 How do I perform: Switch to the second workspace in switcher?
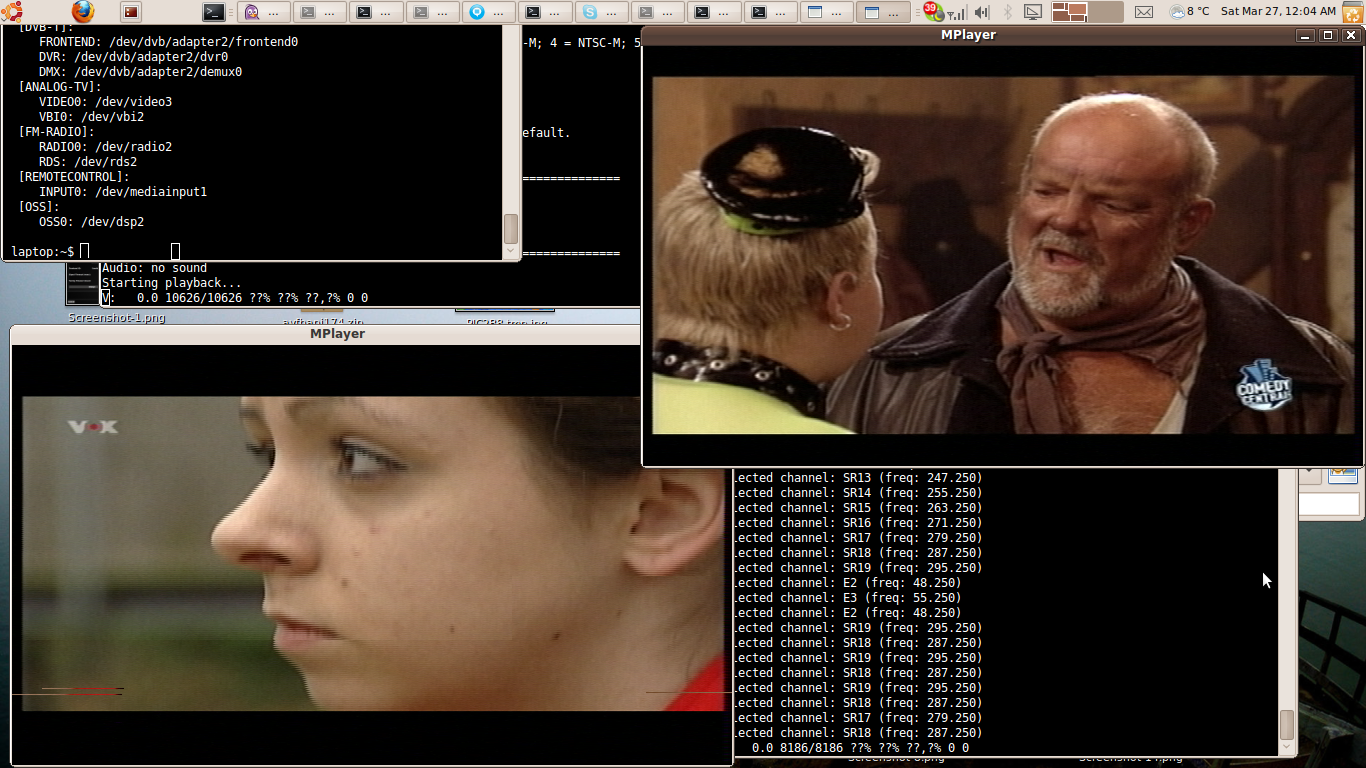tap(1106, 12)
